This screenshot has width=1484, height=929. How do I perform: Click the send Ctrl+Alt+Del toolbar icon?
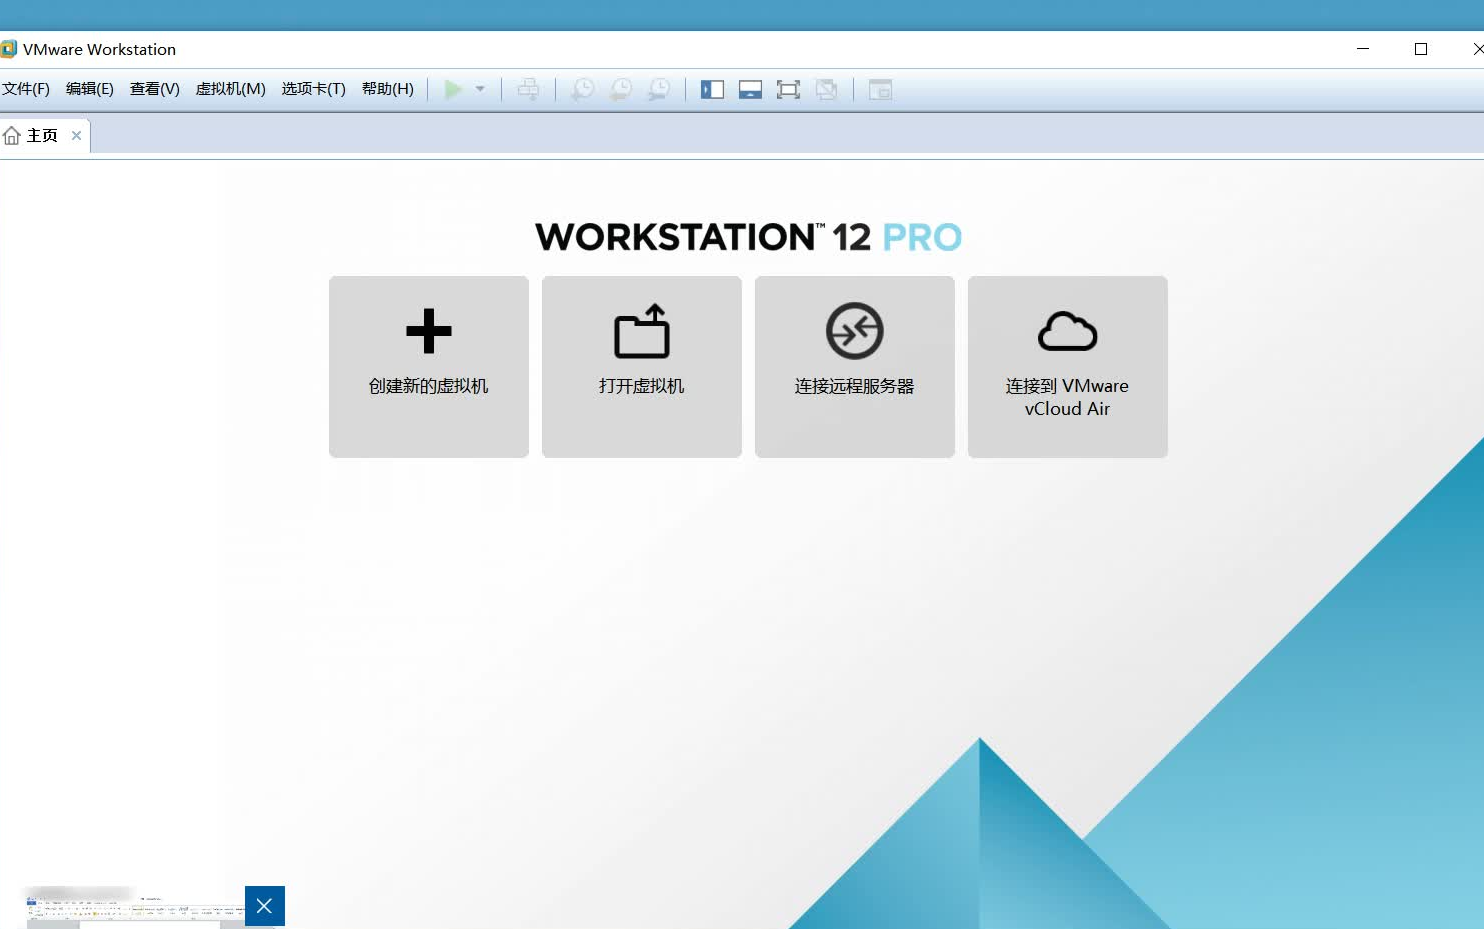coord(528,90)
